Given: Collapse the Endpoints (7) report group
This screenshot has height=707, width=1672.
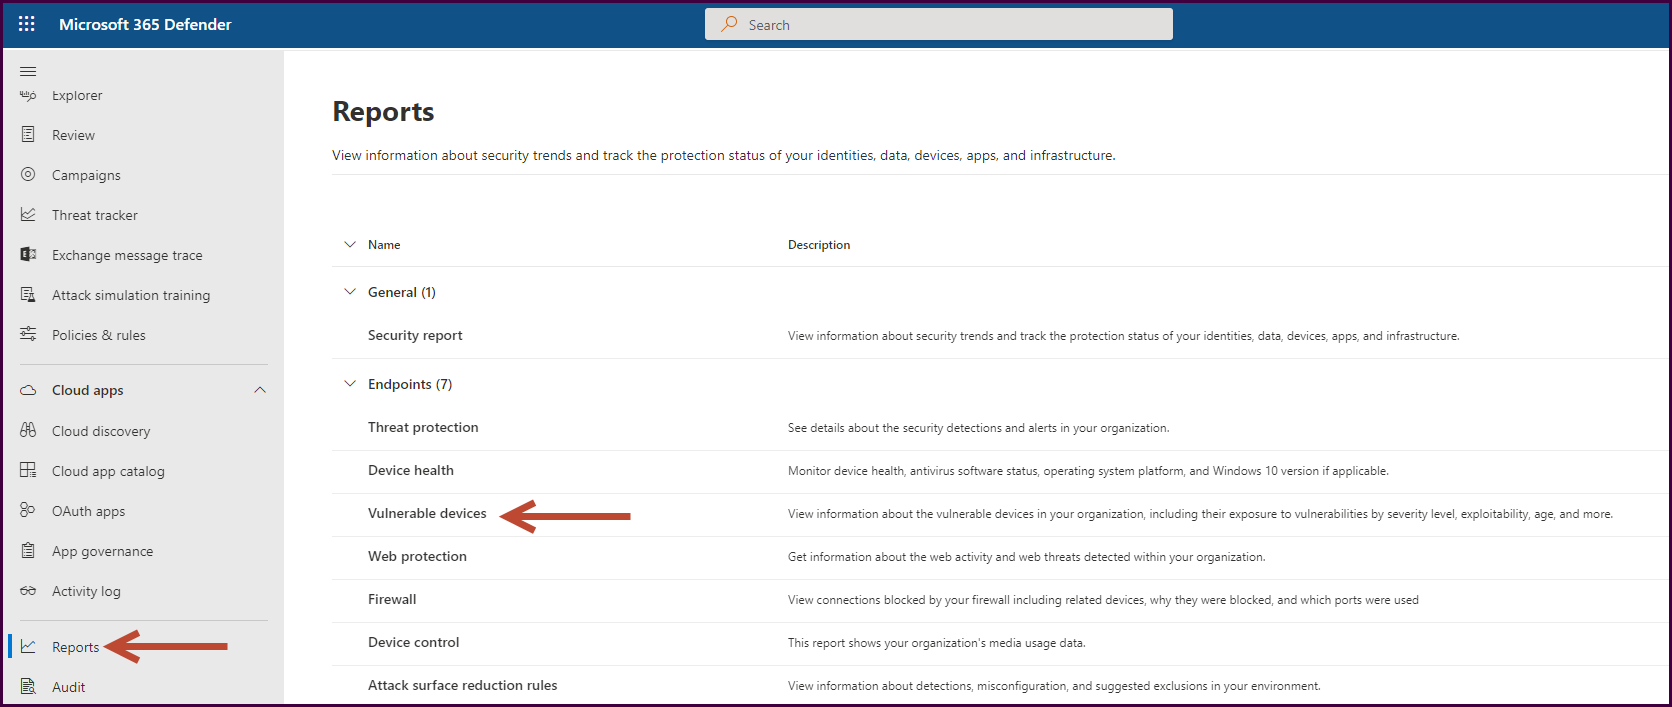Looking at the screenshot, I should (350, 384).
